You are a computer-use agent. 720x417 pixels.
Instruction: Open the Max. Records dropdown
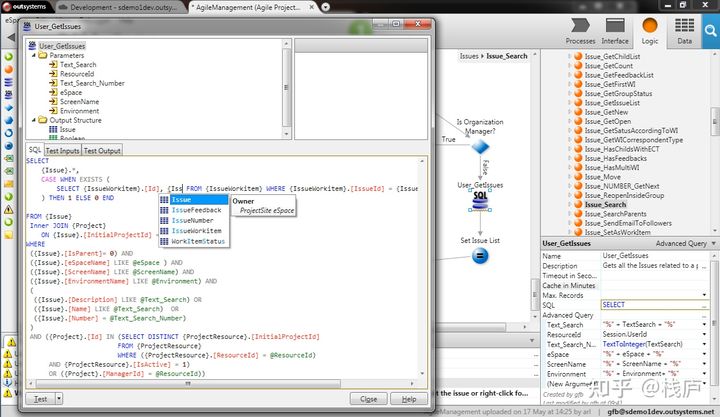tap(704, 295)
